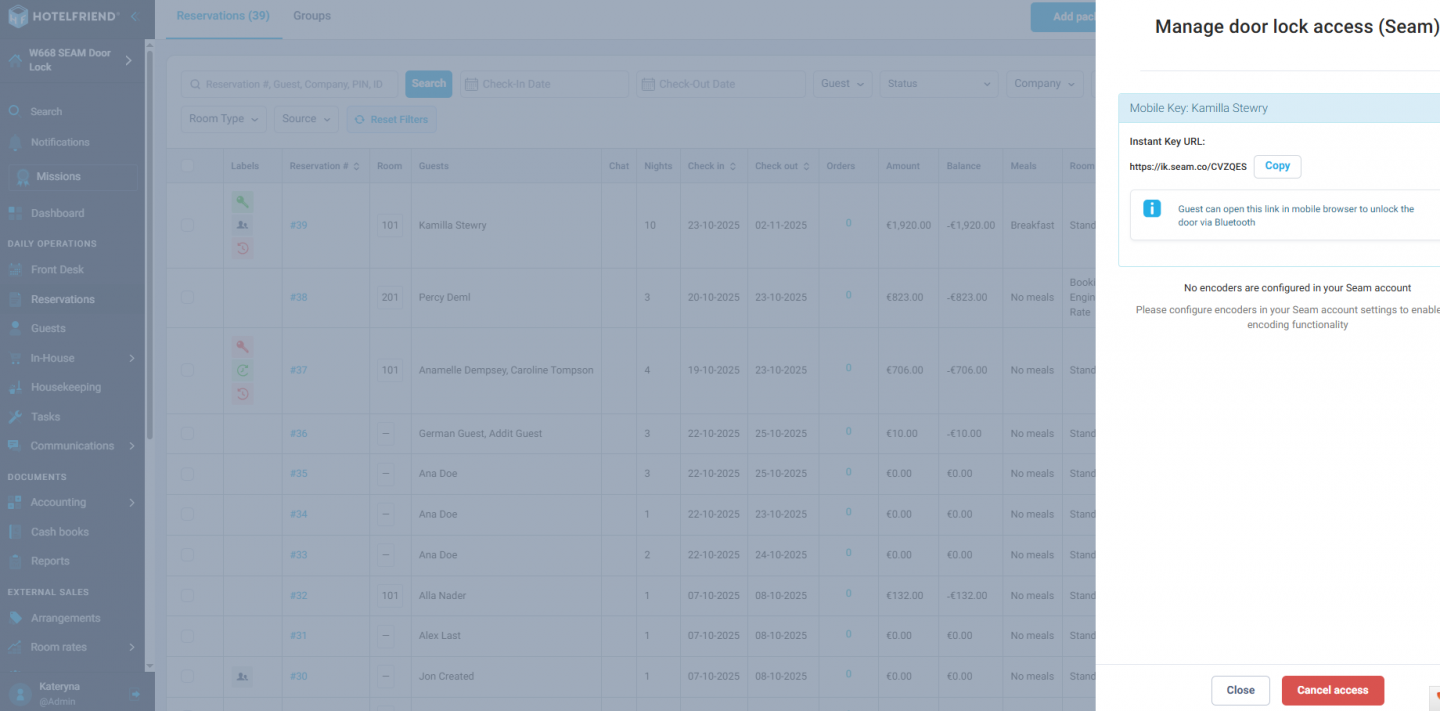
Task: Click guests label icon on reservation #30
Action: point(242,677)
